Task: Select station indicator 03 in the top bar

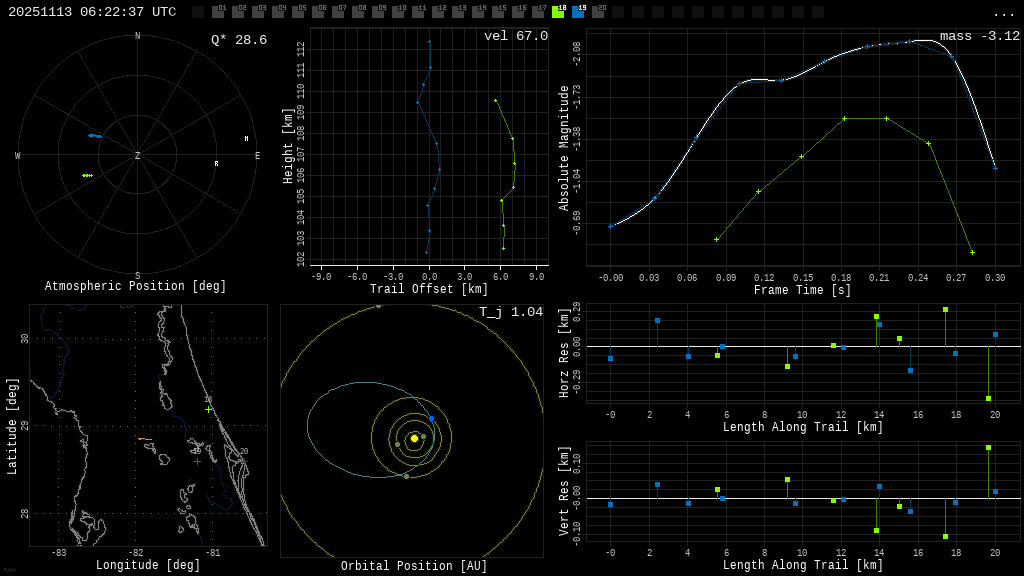Action: (258, 12)
